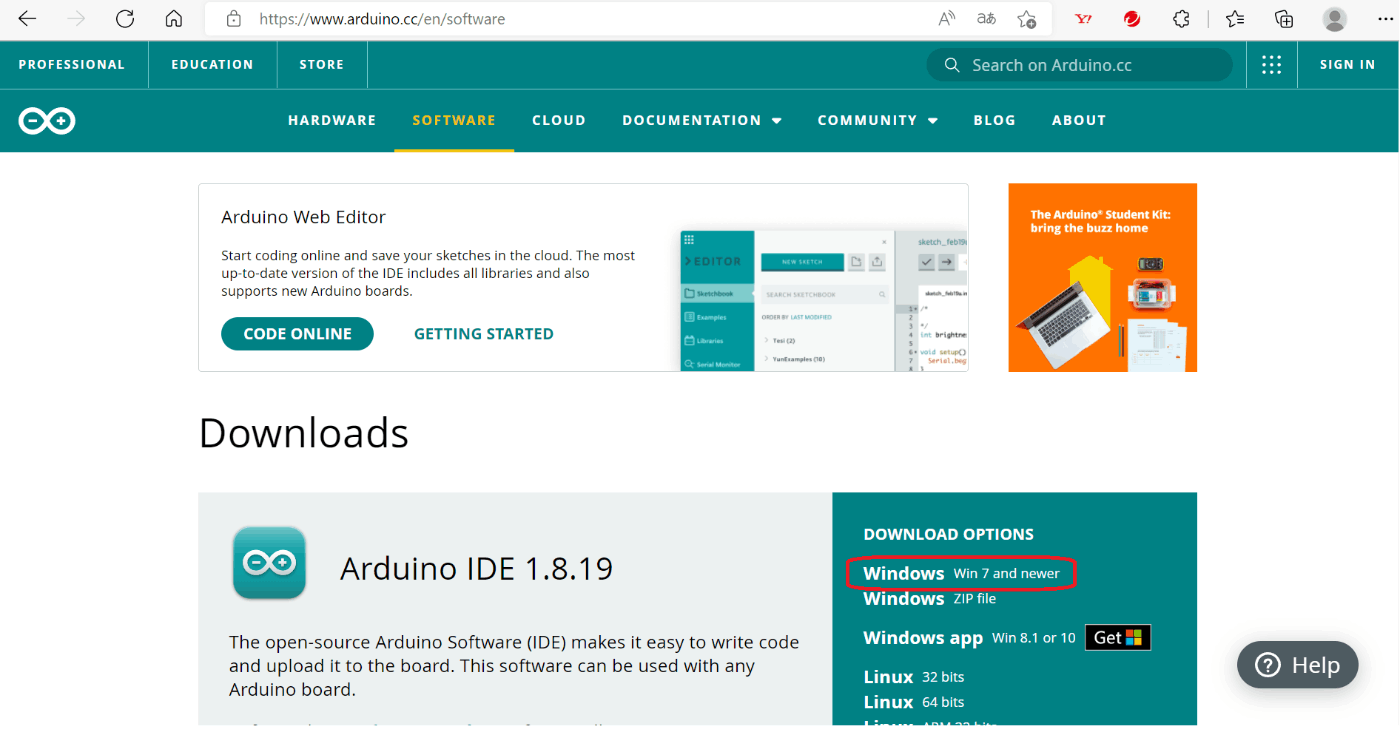Expand the Community dropdown arrow
This screenshot has height=732, width=1400.
click(x=932, y=121)
